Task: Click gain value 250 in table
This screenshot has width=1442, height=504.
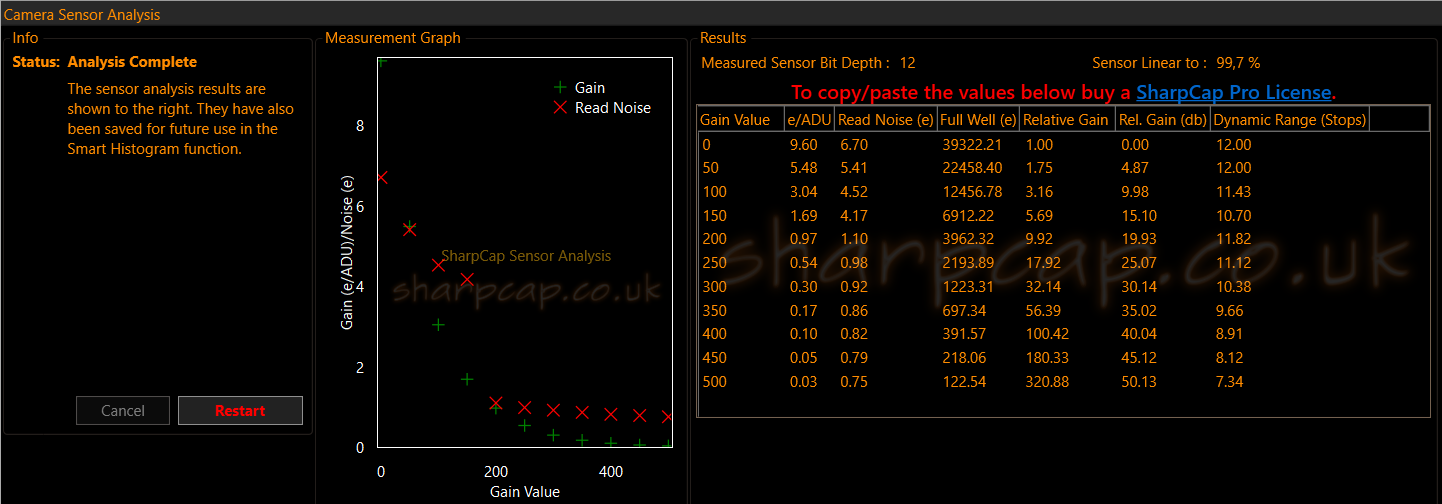Action: click(x=714, y=263)
